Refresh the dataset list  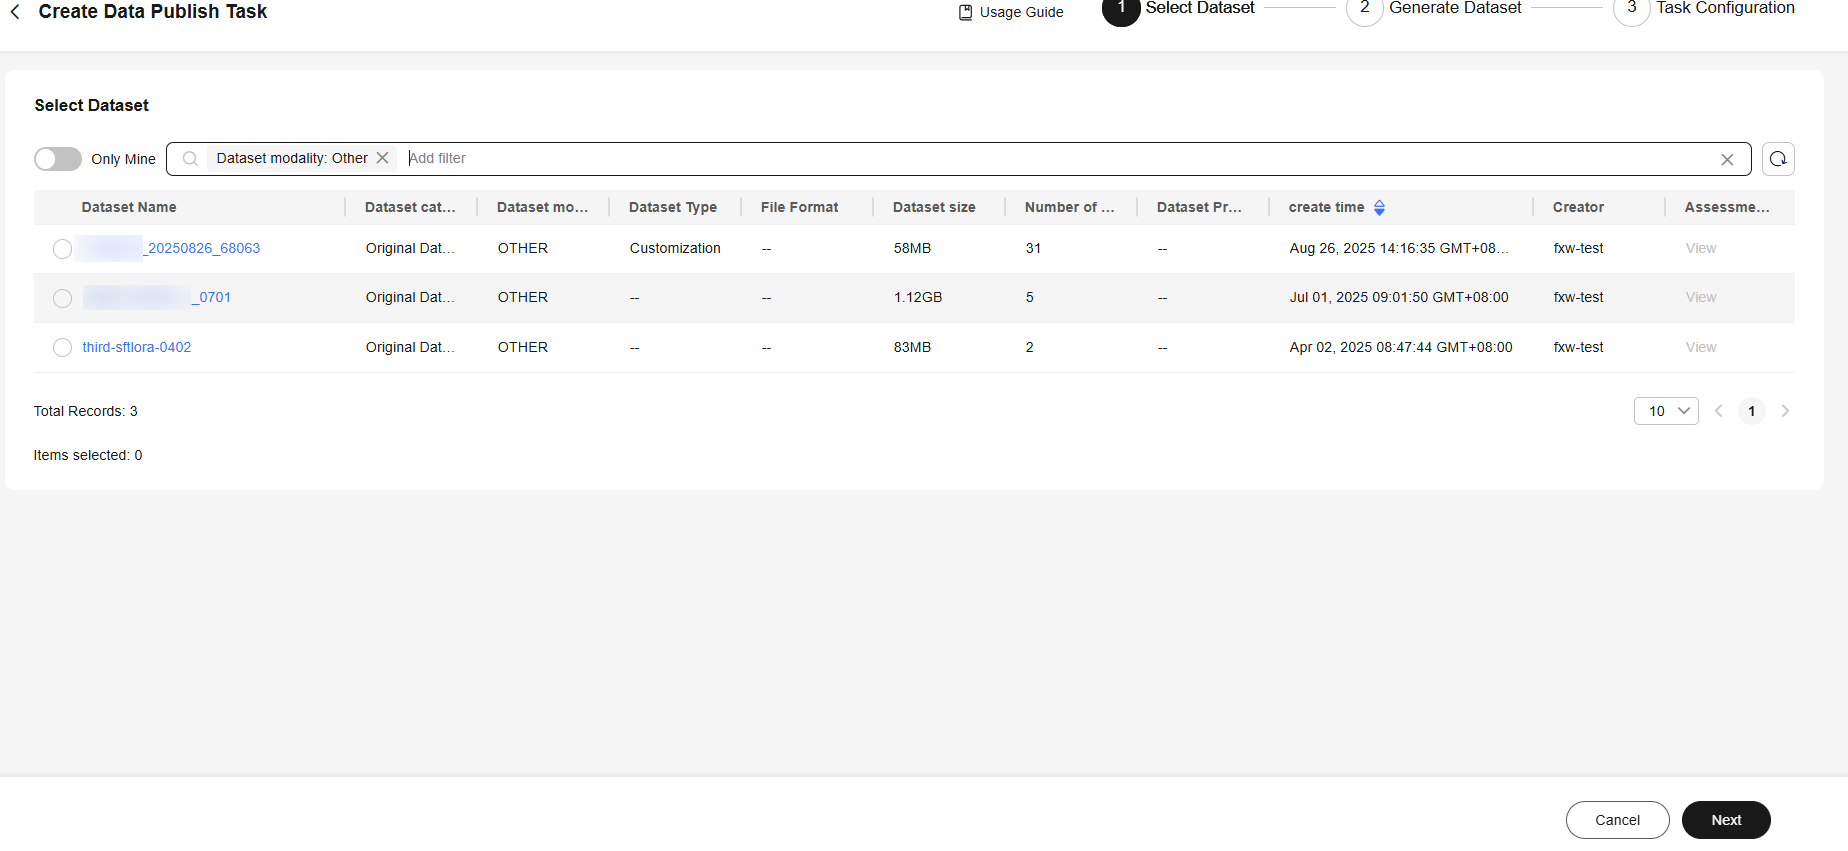pos(1778,159)
